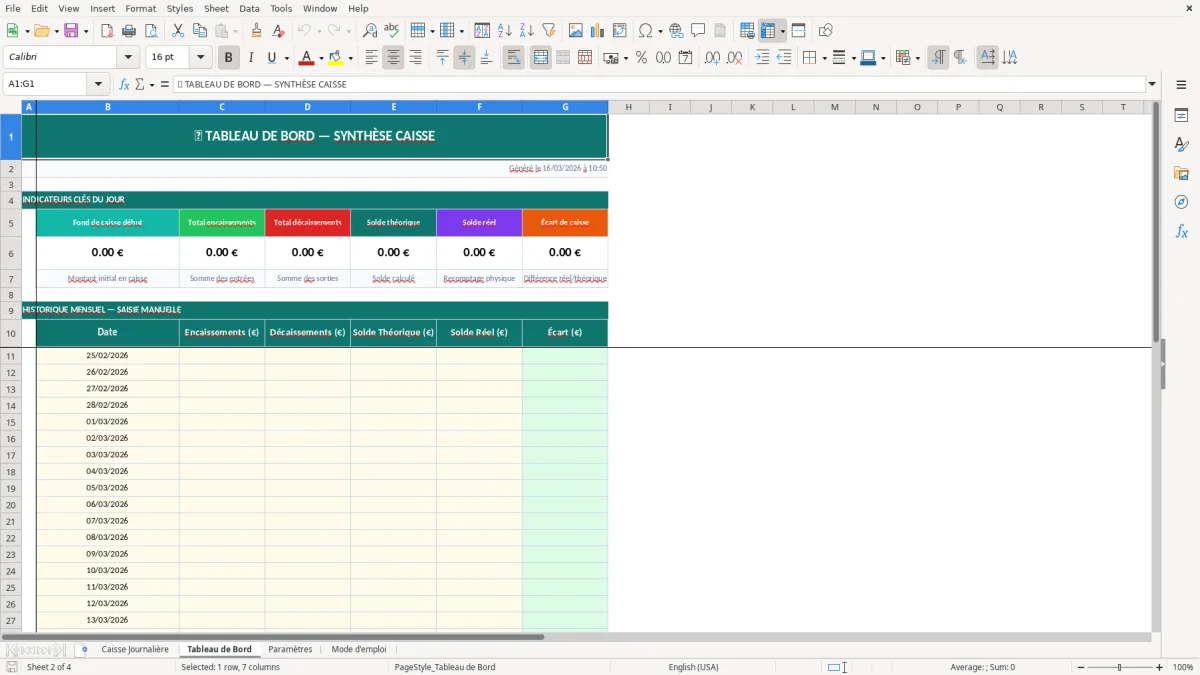Image resolution: width=1200 pixels, height=675 pixels.
Task: Sort ascending with the A-Z arrow icon
Action: [x=505, y=31]
